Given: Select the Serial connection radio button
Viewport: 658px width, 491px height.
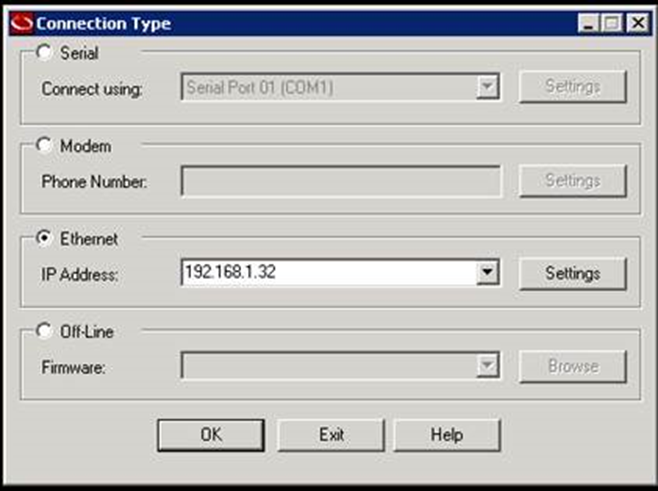Looking at the screenshot, I should pyautogui.click(x=43, y=52).
